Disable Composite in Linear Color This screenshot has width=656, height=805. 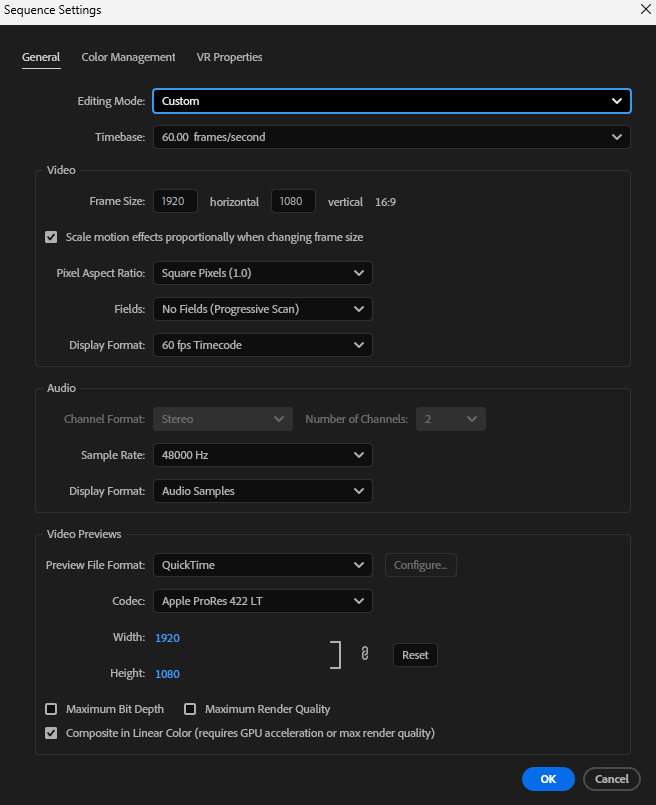coord(51,732)
